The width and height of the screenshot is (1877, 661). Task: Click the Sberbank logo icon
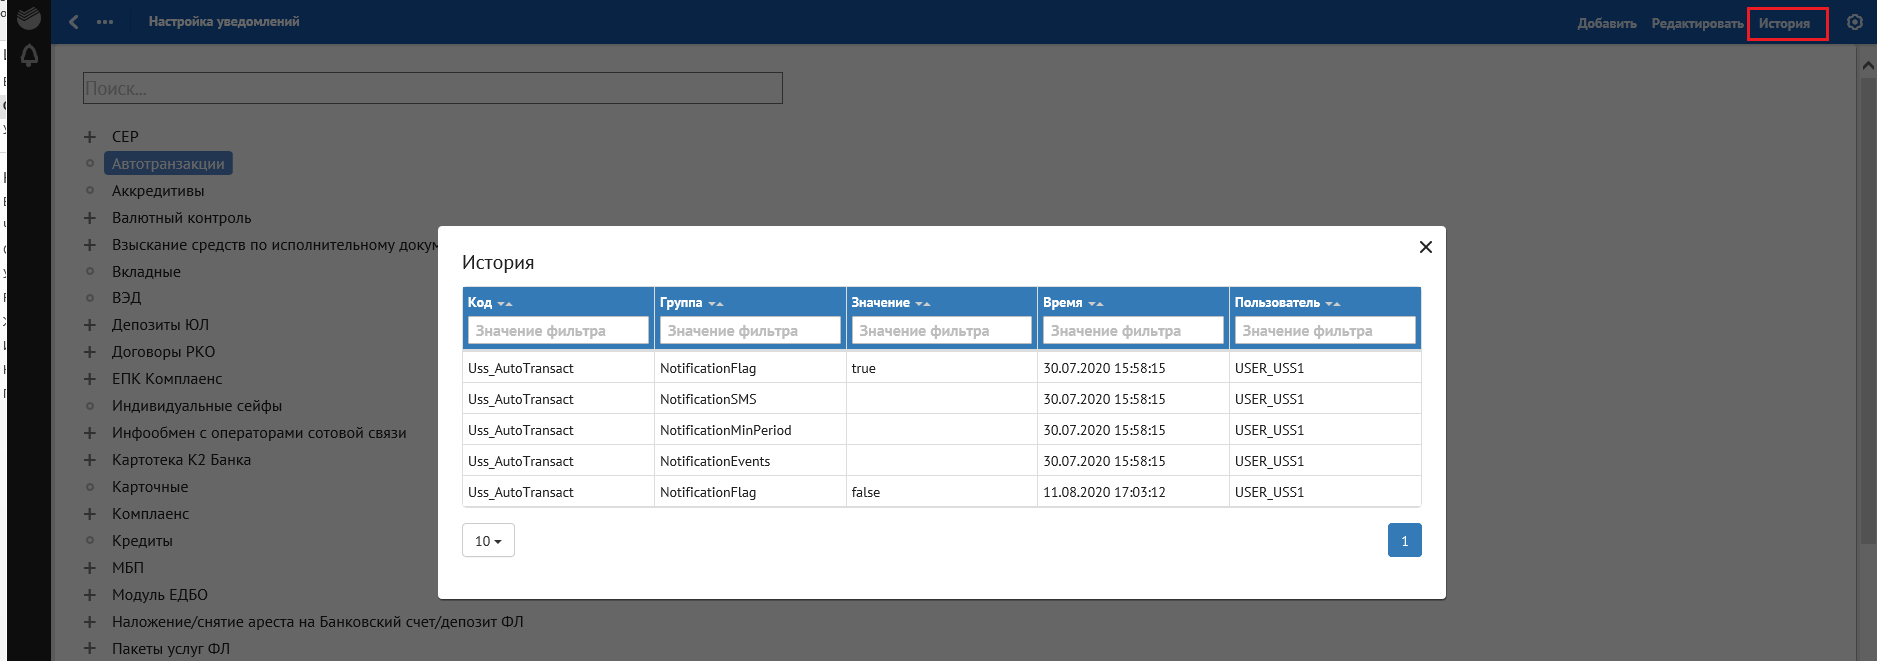pos(29,17)
